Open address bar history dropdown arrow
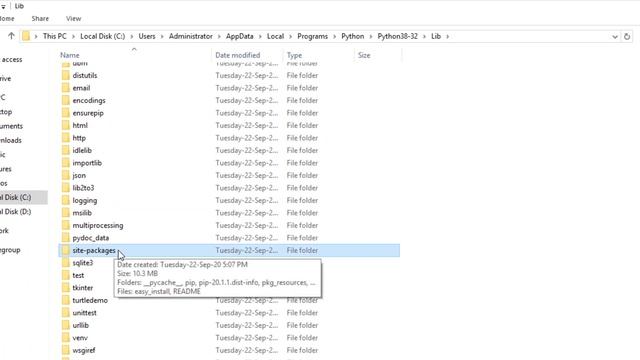The height and width of the screenshot is (360, 640). pyautogui.click(x=615, y=37)
